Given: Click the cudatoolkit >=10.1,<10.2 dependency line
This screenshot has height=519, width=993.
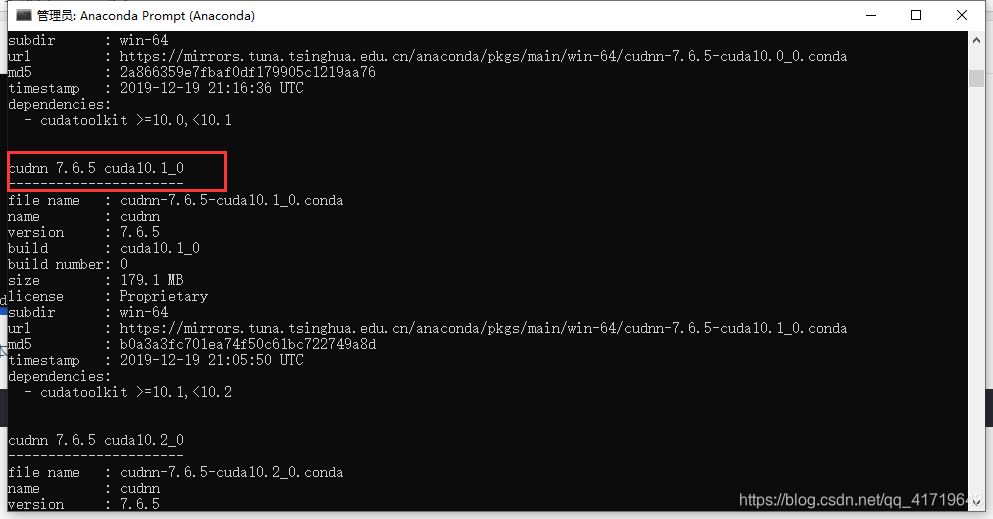Looking at the screenshot, I should tap(129, 392).
